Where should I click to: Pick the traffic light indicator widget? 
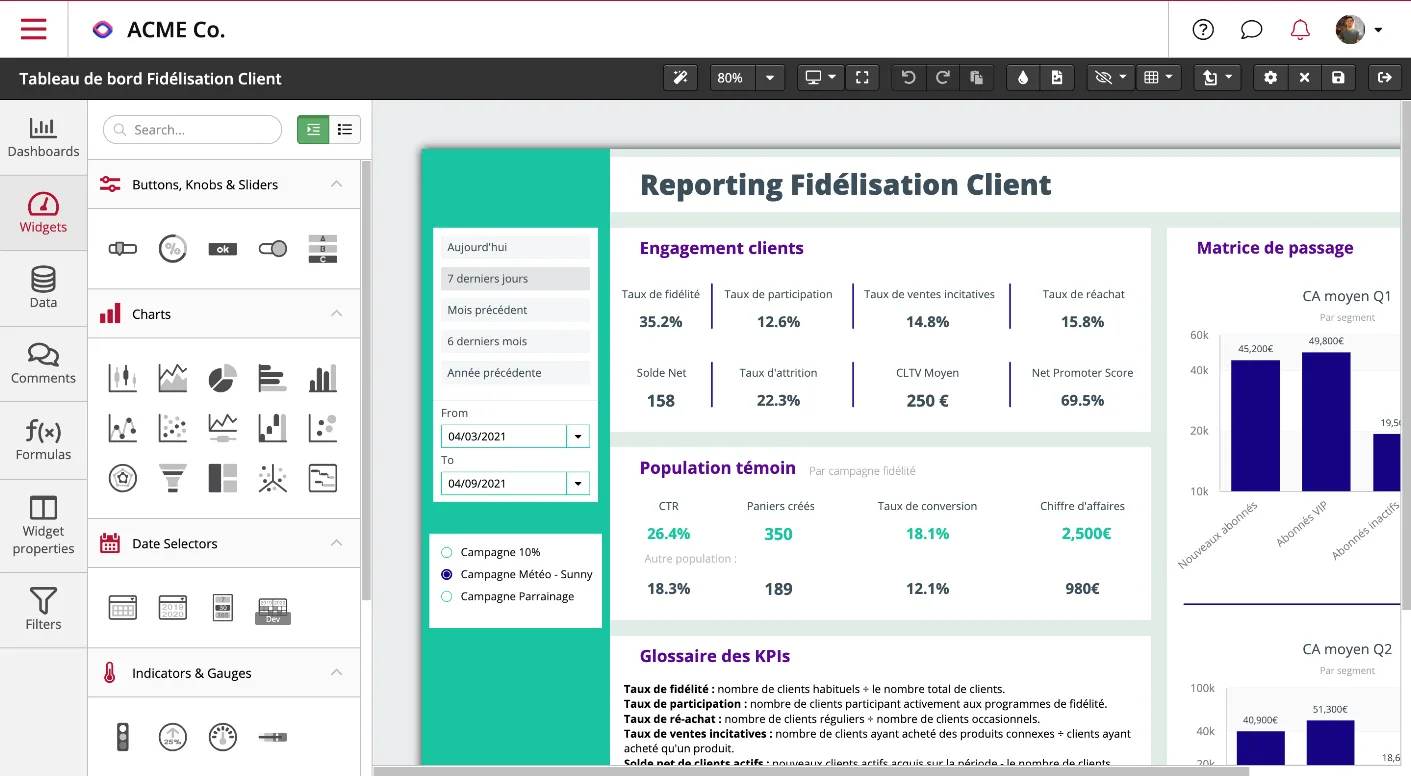point(123,737)
